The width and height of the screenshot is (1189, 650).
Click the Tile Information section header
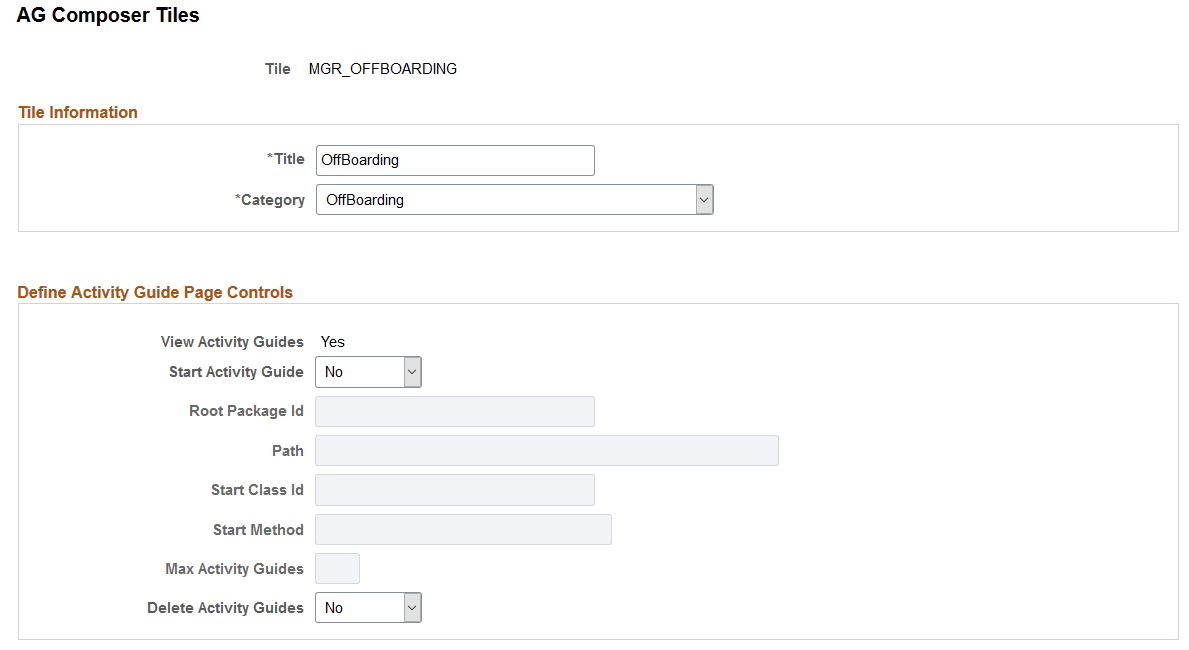78,112
